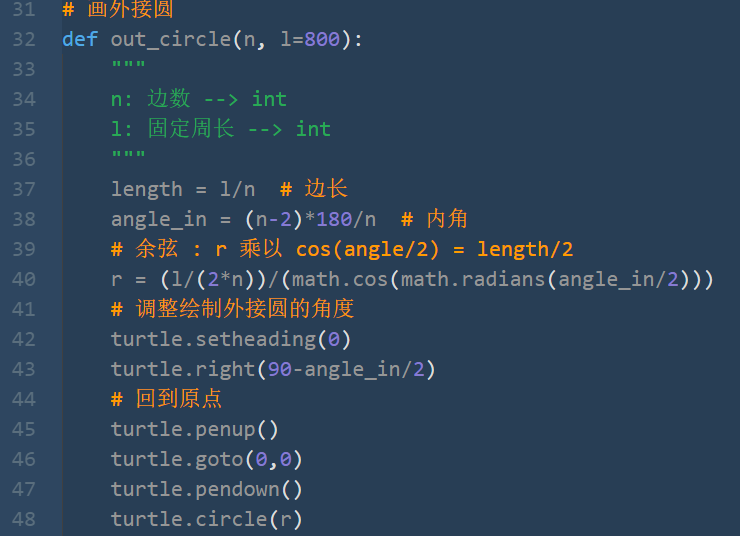This screenshot has width=740, height=536.
Task: Click line number 48 in the gutter
Action: (23, 519)
